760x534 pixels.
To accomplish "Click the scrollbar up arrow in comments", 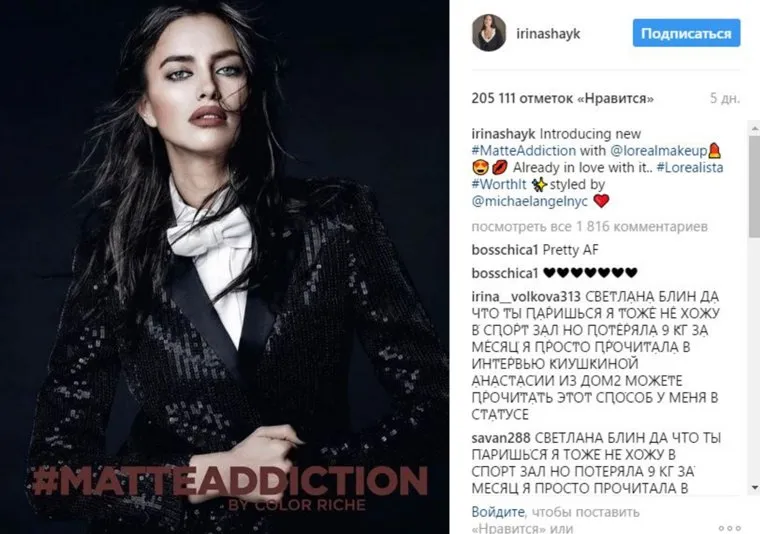I will (754, 129).
